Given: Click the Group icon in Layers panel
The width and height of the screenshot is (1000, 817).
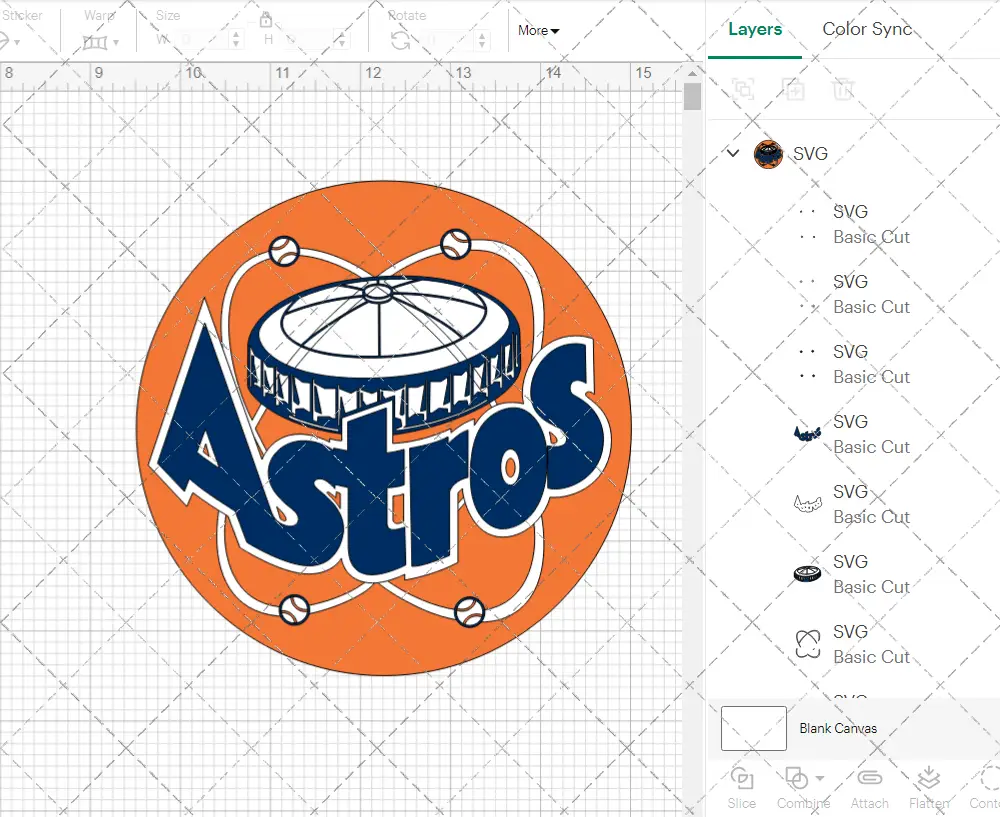Looking at the screenshot, I should (x=743, y=89).
